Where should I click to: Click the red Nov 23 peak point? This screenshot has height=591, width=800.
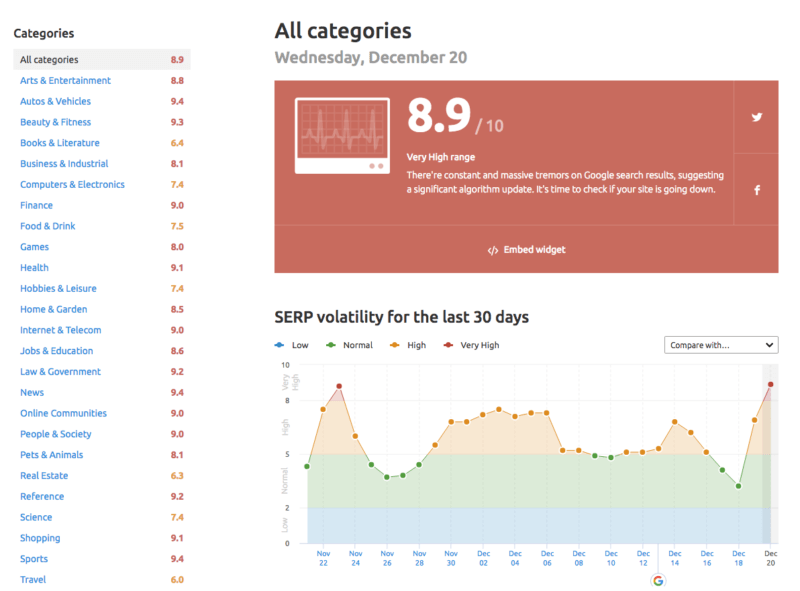click(339, 386)
